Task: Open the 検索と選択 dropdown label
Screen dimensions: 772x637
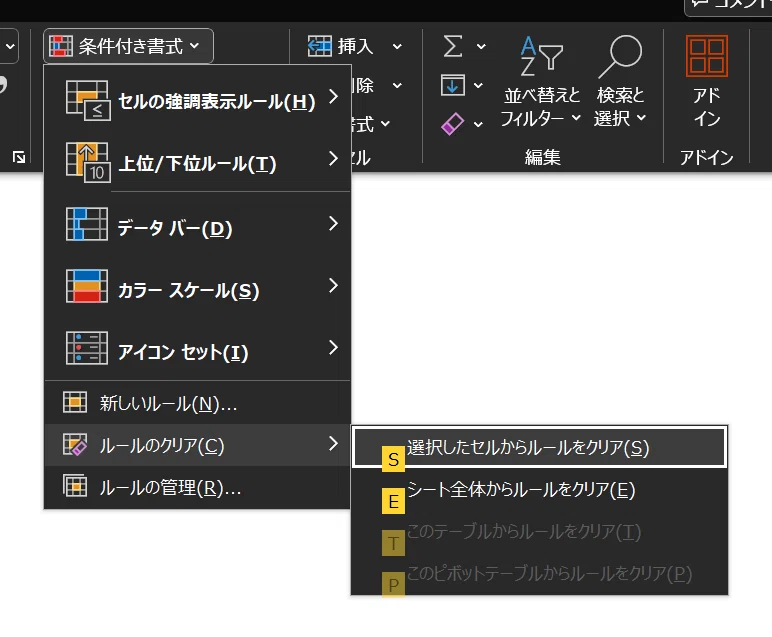Action: (620, 106)
